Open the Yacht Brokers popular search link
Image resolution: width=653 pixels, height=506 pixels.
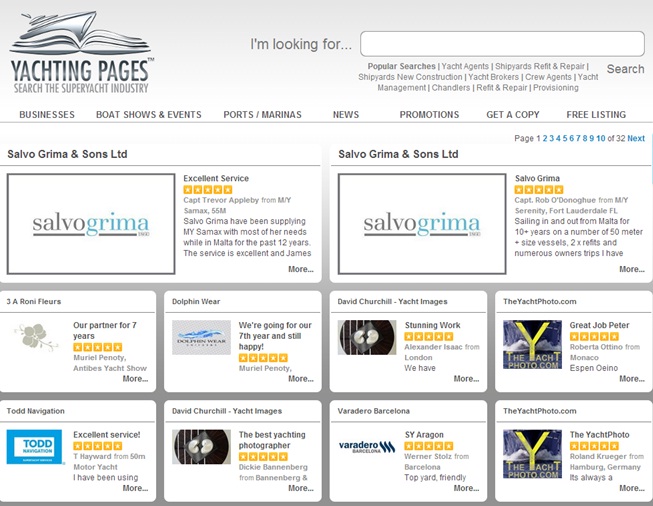pos(494,76)
